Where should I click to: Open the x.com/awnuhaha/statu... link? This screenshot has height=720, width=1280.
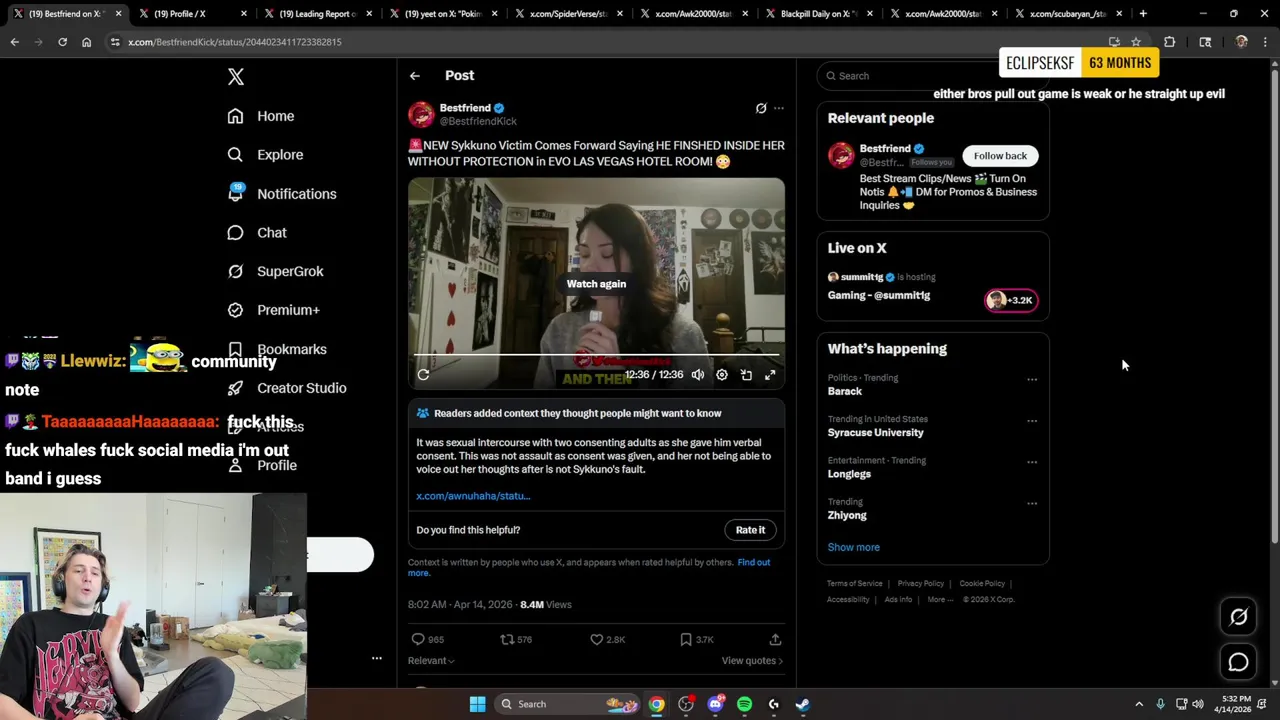(x=473, y=496)
